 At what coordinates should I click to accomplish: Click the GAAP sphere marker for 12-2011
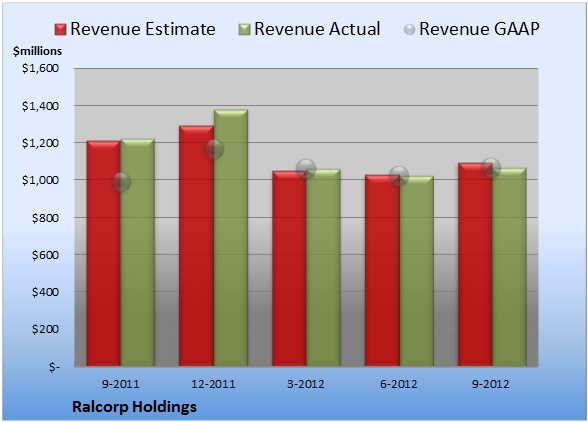pos(214,149)
